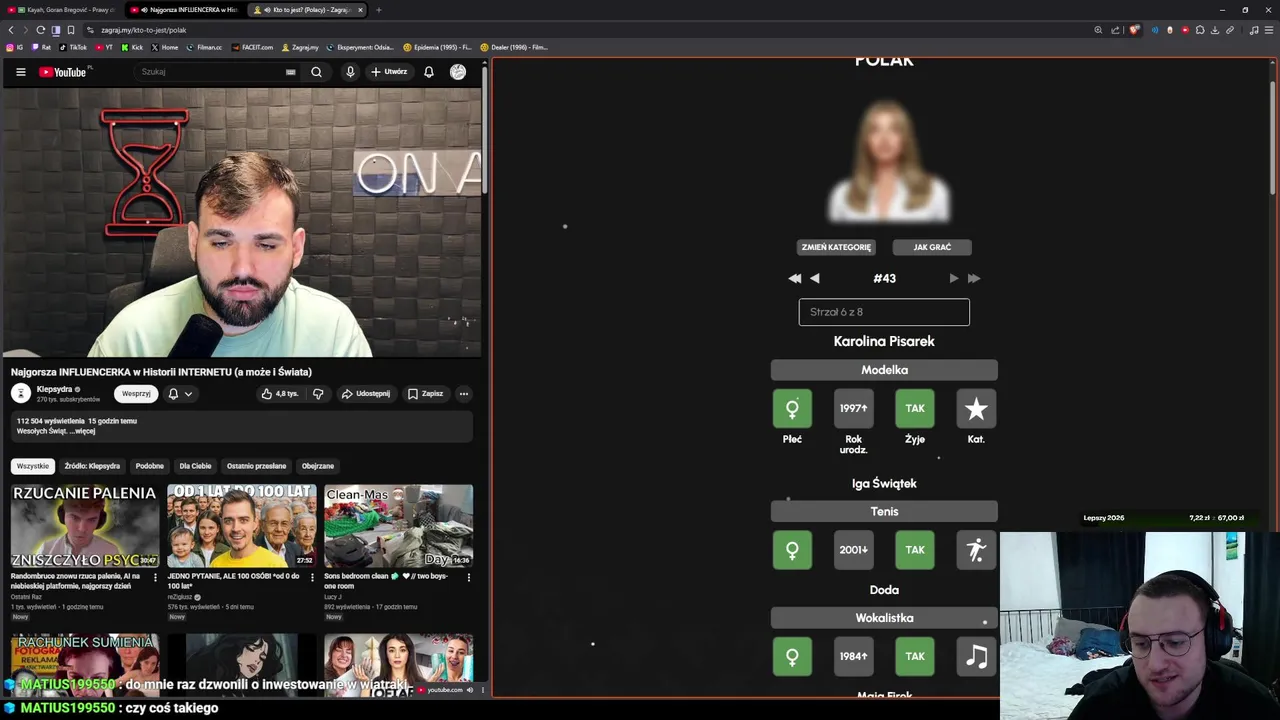Click the JAK GRAĆ button
The image size is (1280, 720).
point(932,247)
